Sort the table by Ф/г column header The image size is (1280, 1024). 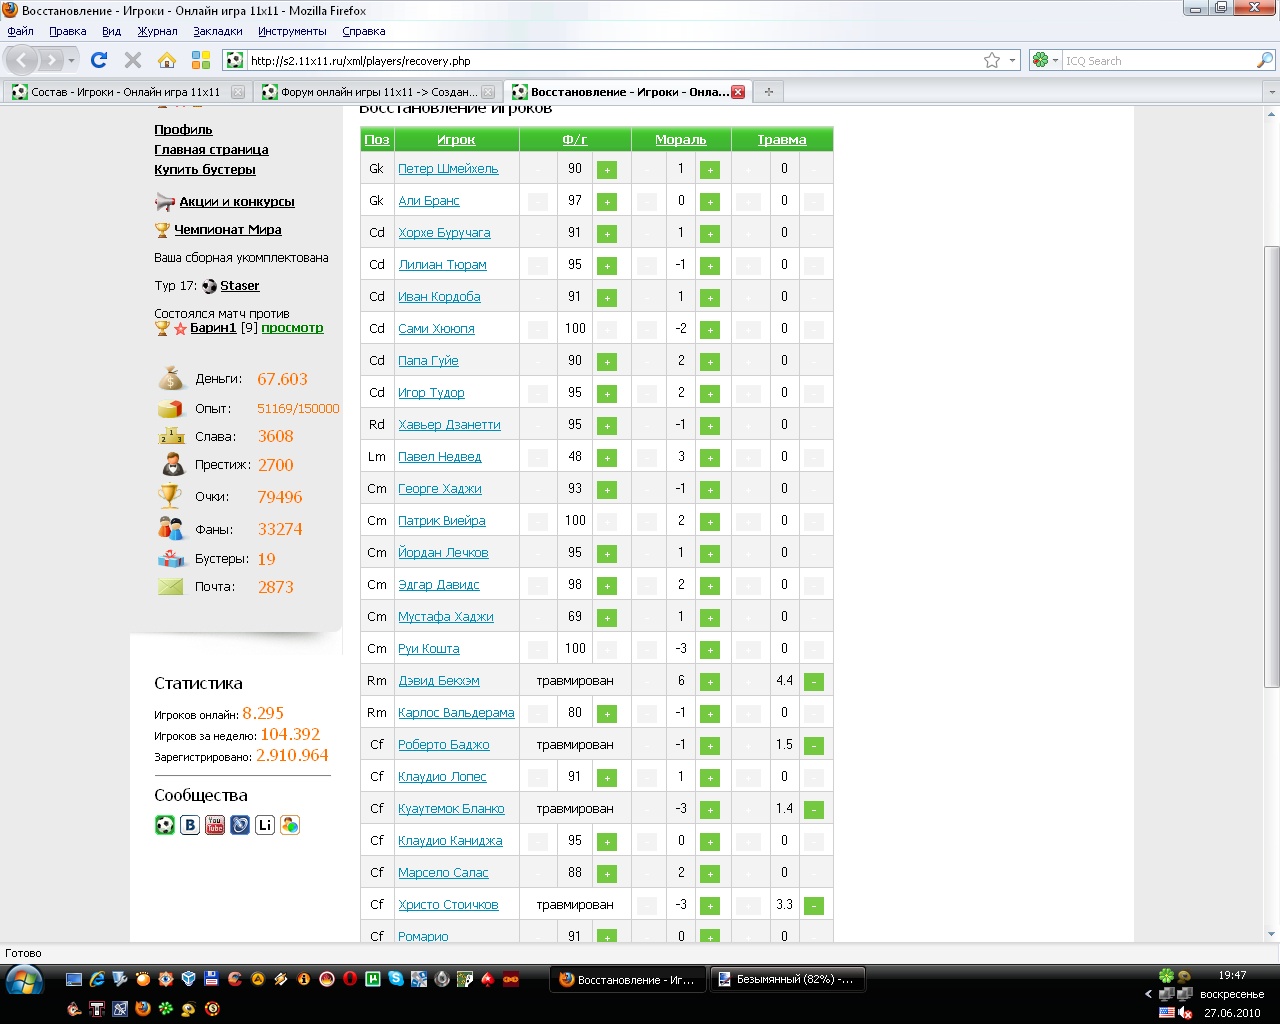pyautogui.click(x=575, y=140)
